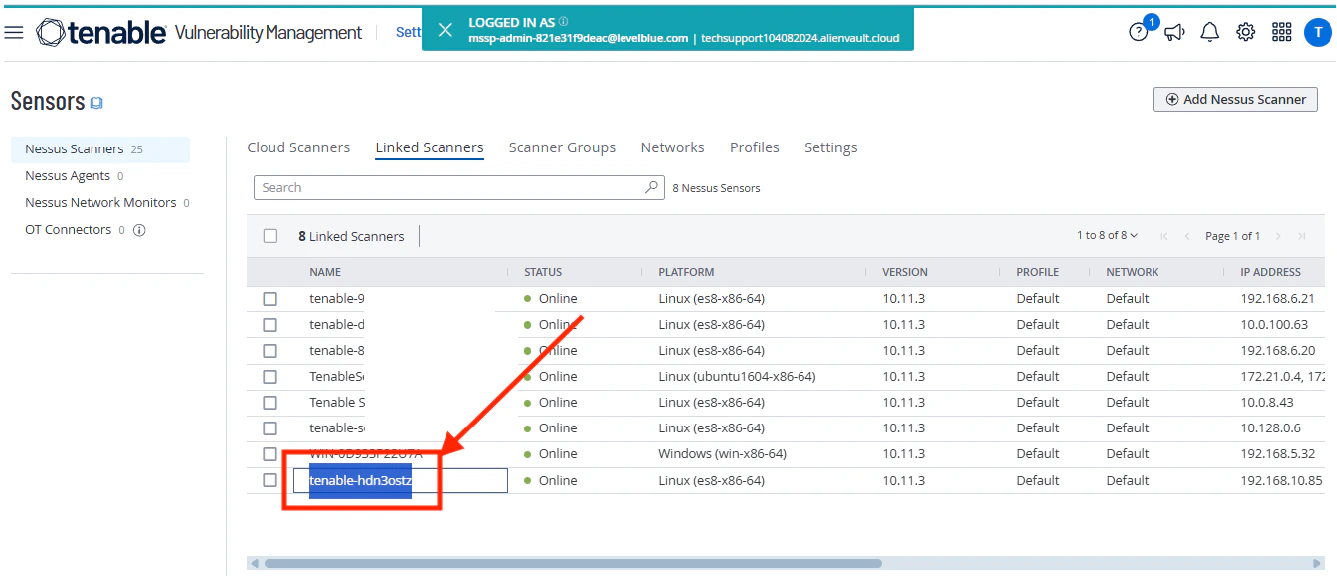Viewport: 1337px width, 576px height.
Task: Tick the checkbox for the Windows scanner row
Action: click(x=270, y=454)
